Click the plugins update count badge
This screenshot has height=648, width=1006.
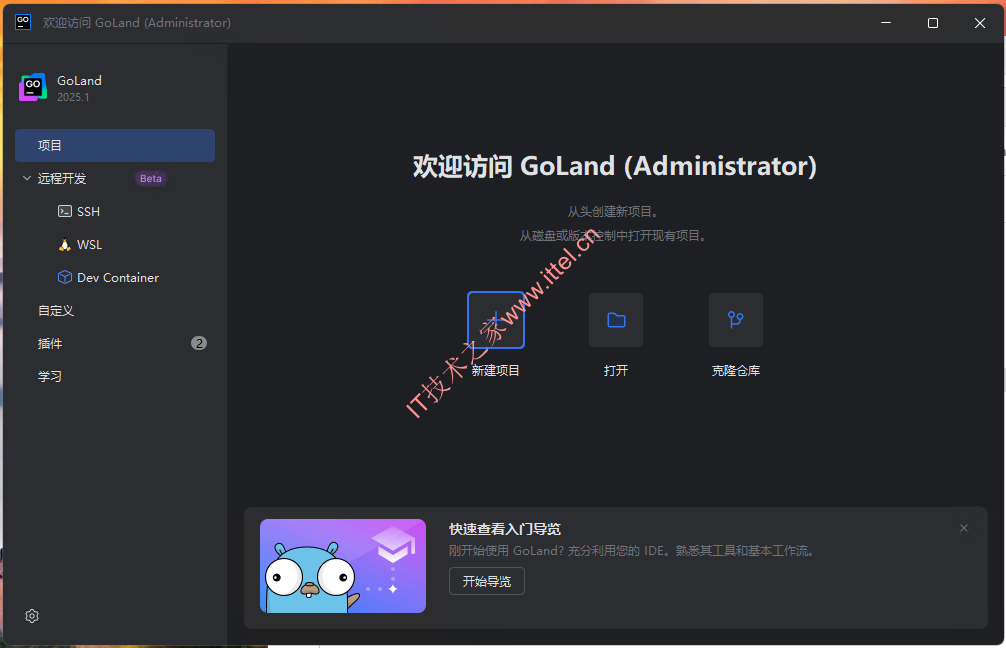(199, 343)
